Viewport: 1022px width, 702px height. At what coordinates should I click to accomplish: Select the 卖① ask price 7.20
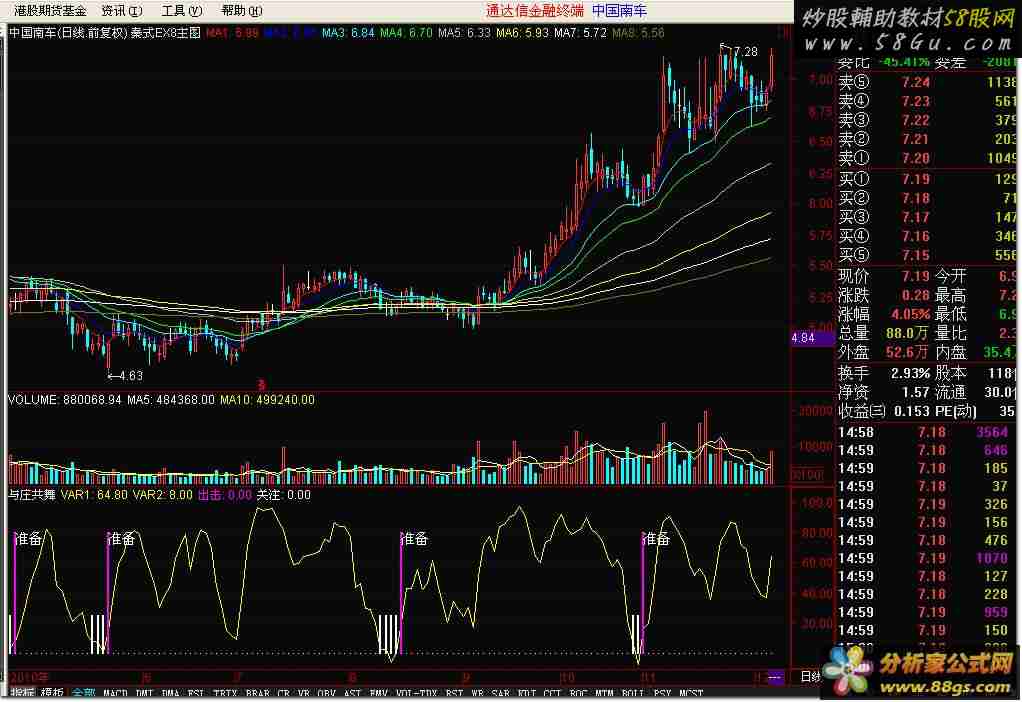pos(916,158)
